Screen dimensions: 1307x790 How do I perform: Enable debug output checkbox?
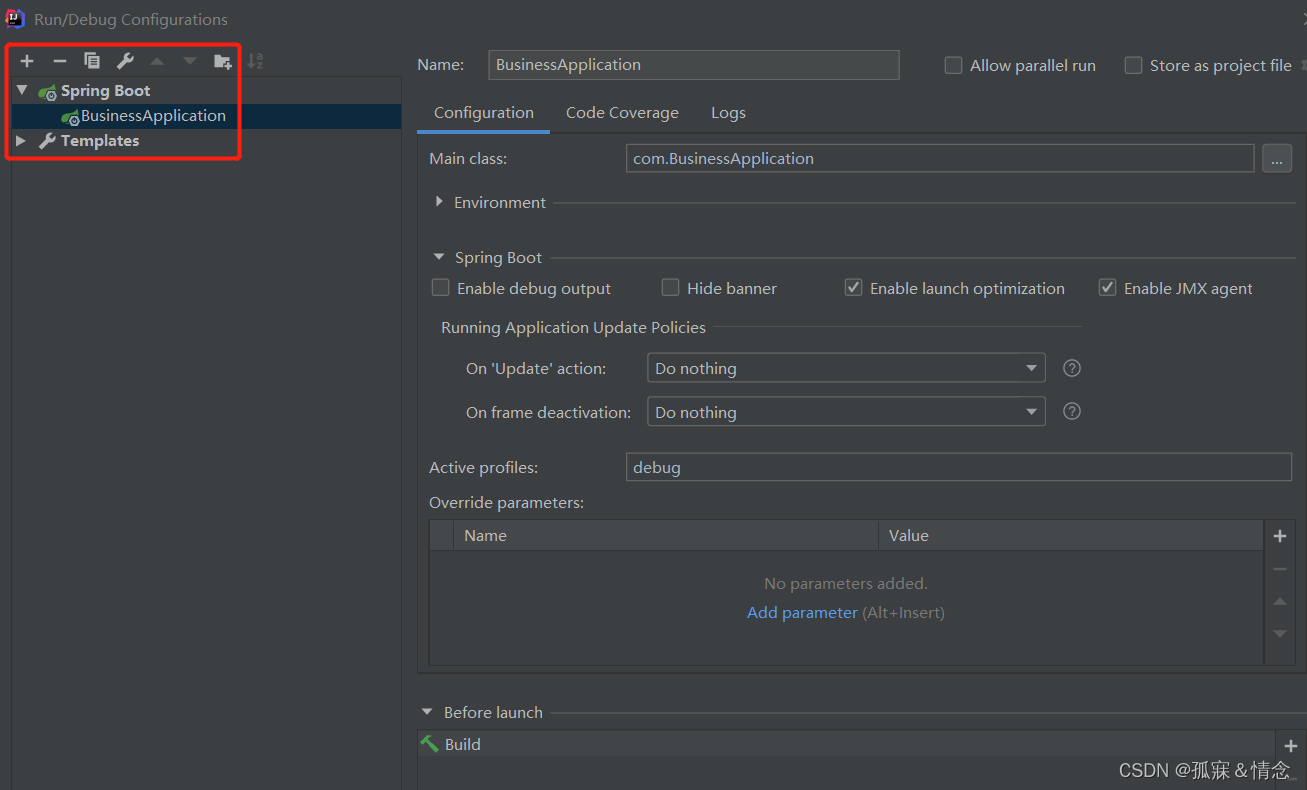point(440,288)
